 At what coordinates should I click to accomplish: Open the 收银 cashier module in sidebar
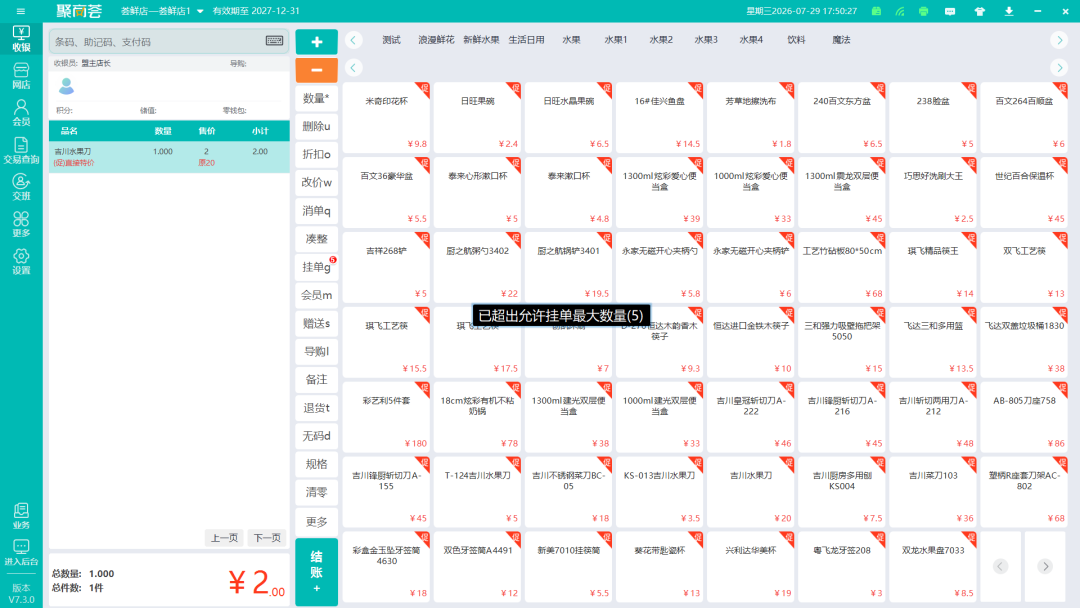21,39
